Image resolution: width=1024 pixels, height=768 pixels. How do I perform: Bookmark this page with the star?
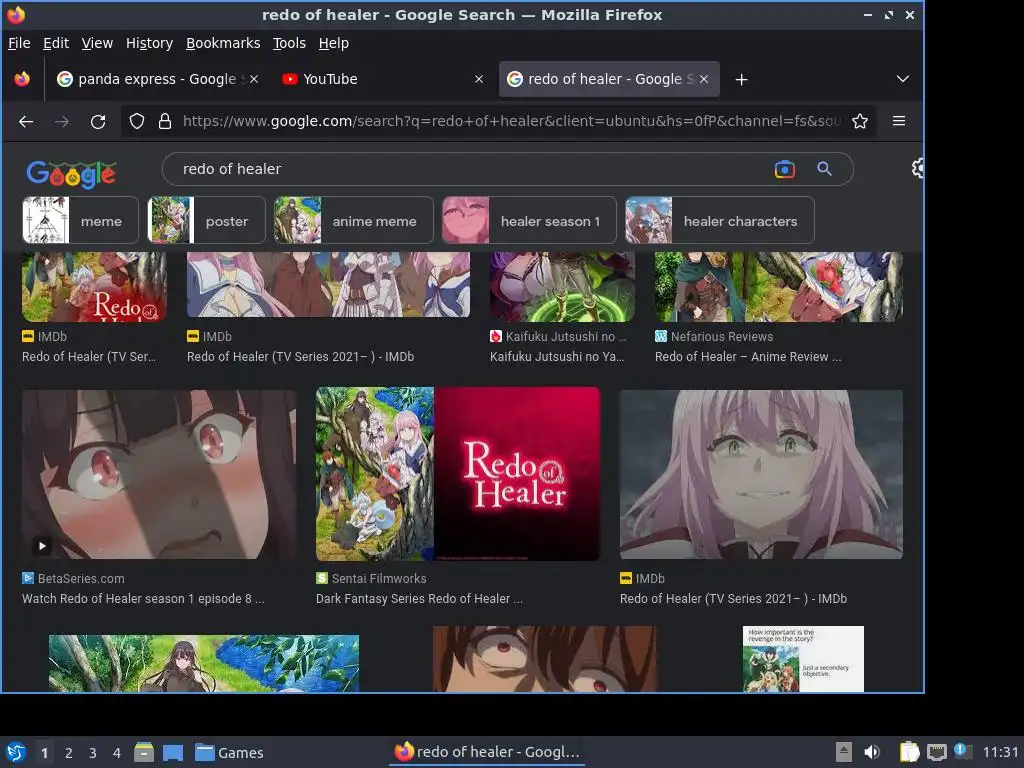(x=859, y=121)
